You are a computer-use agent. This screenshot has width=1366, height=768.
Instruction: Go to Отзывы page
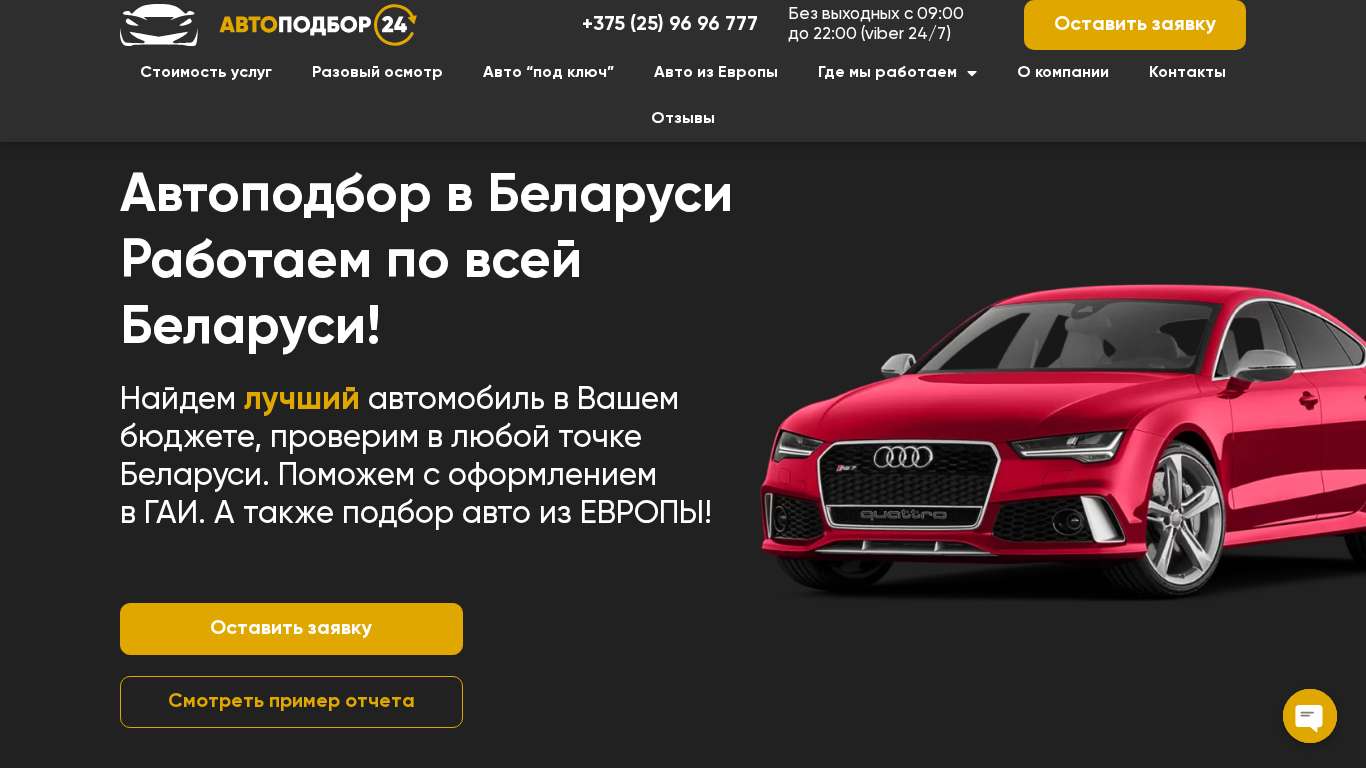[683, 118]
